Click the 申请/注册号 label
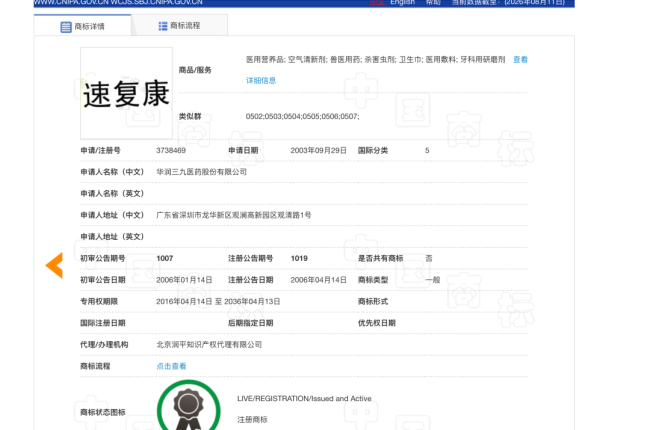 100,151
